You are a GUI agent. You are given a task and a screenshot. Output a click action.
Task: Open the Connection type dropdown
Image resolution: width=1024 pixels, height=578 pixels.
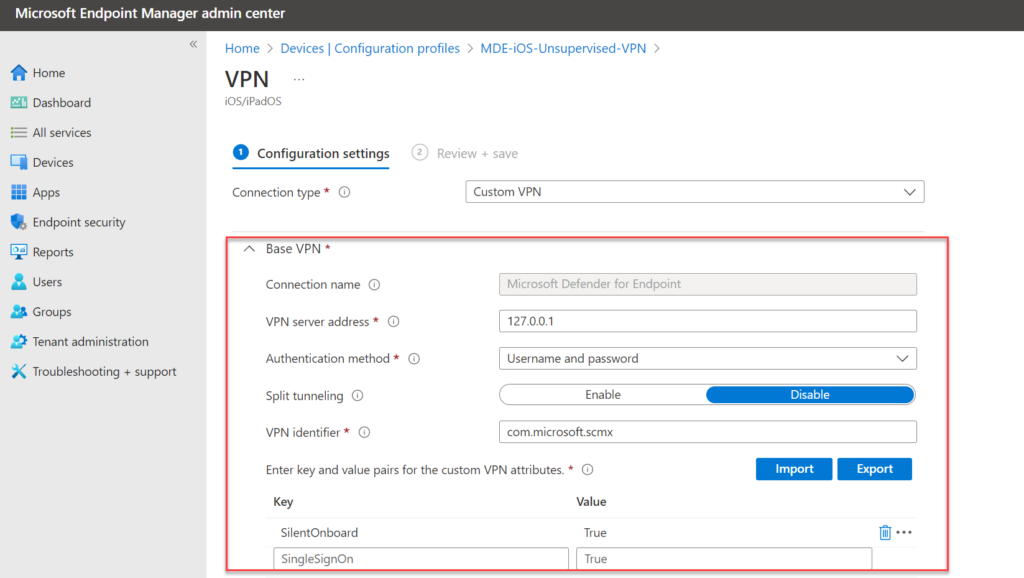pos(695,192)
